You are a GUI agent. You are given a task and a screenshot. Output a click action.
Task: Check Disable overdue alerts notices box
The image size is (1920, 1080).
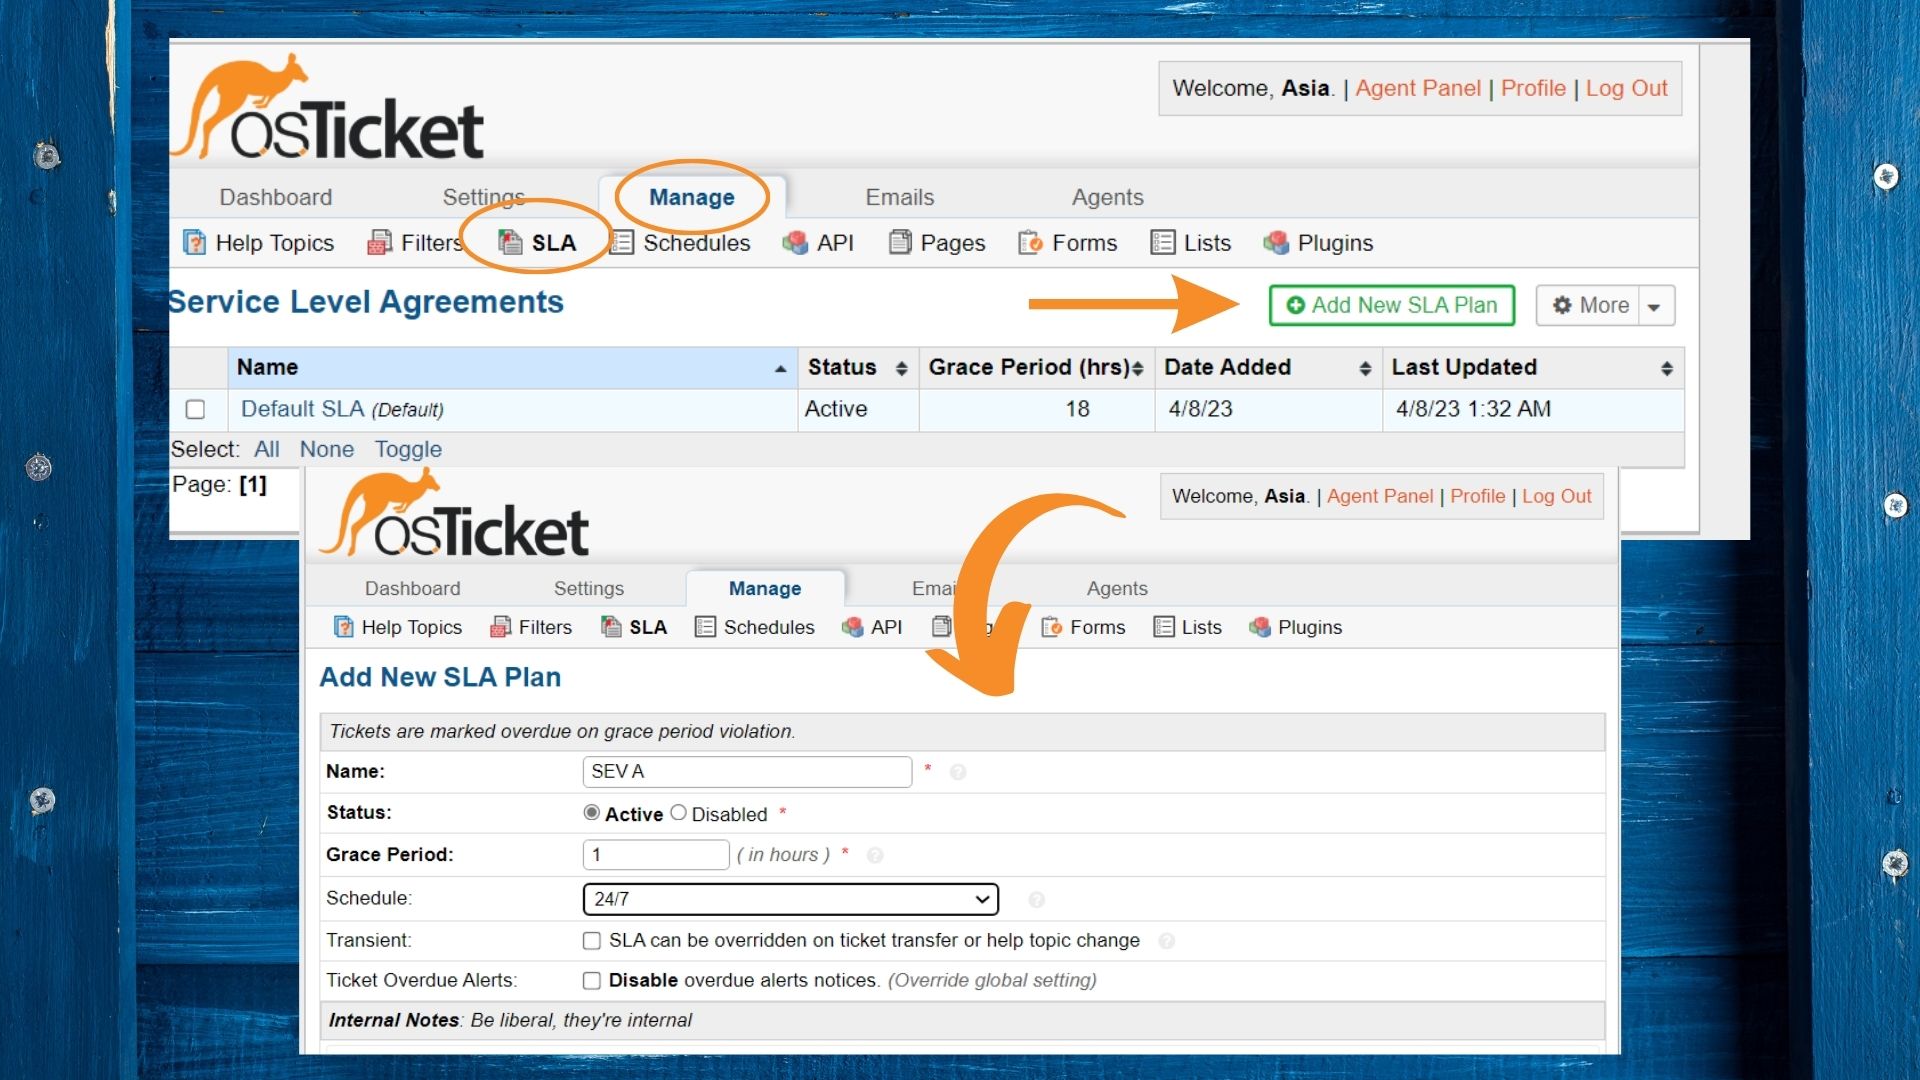point(592,981)
